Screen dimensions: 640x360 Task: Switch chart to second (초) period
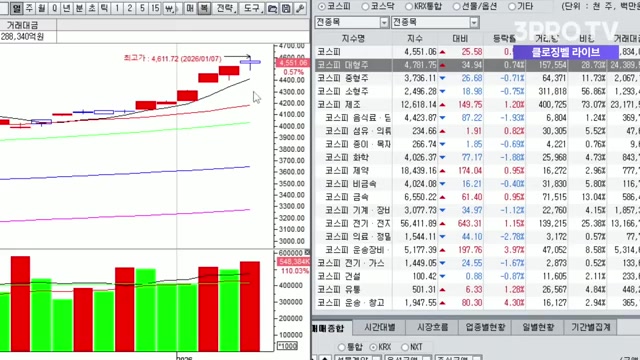pos(92,9)
